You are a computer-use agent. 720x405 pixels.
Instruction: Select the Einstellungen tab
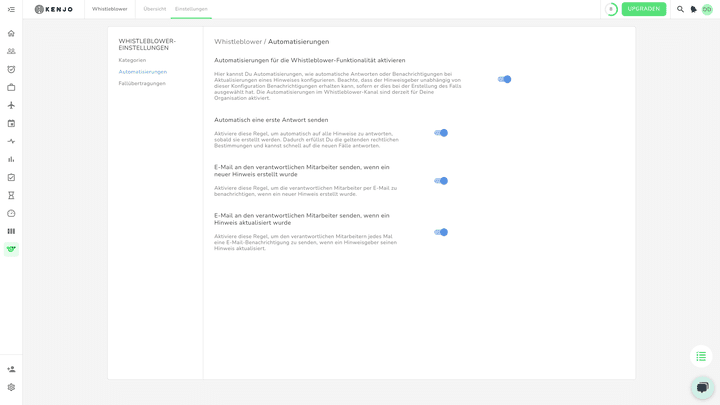pyautogui.click(x=191, y=9)
